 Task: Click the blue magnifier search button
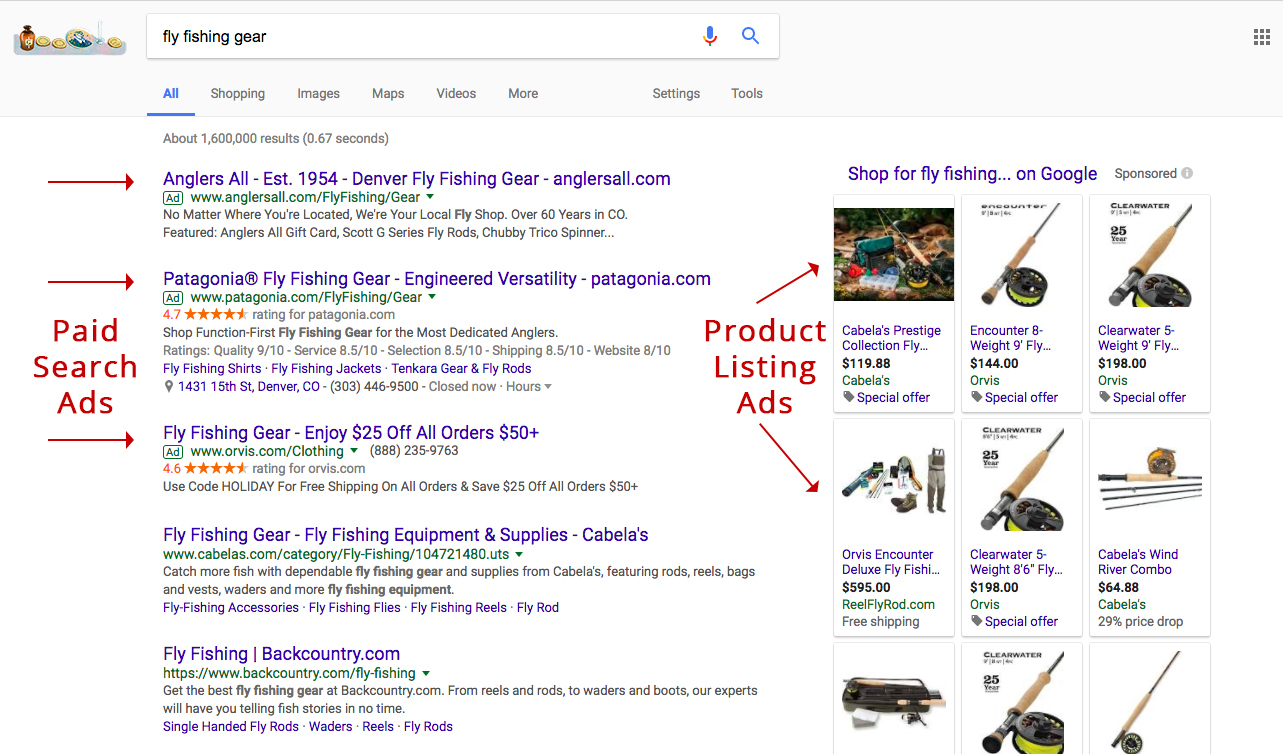pos(750,36)
